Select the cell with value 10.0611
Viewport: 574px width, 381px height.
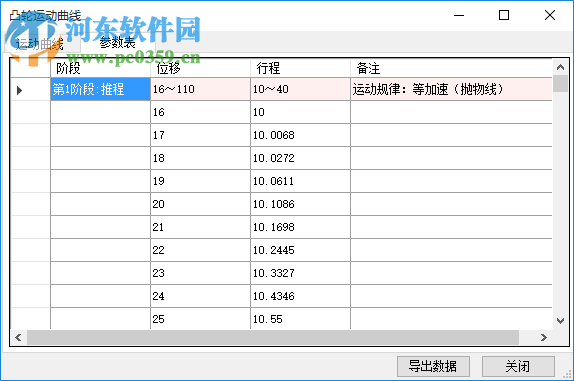pos(300,181)
